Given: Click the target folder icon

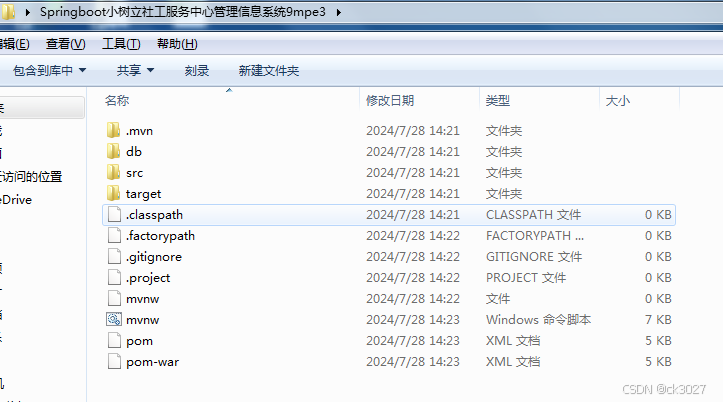Looking at the screenshot, I should [113, 194].
